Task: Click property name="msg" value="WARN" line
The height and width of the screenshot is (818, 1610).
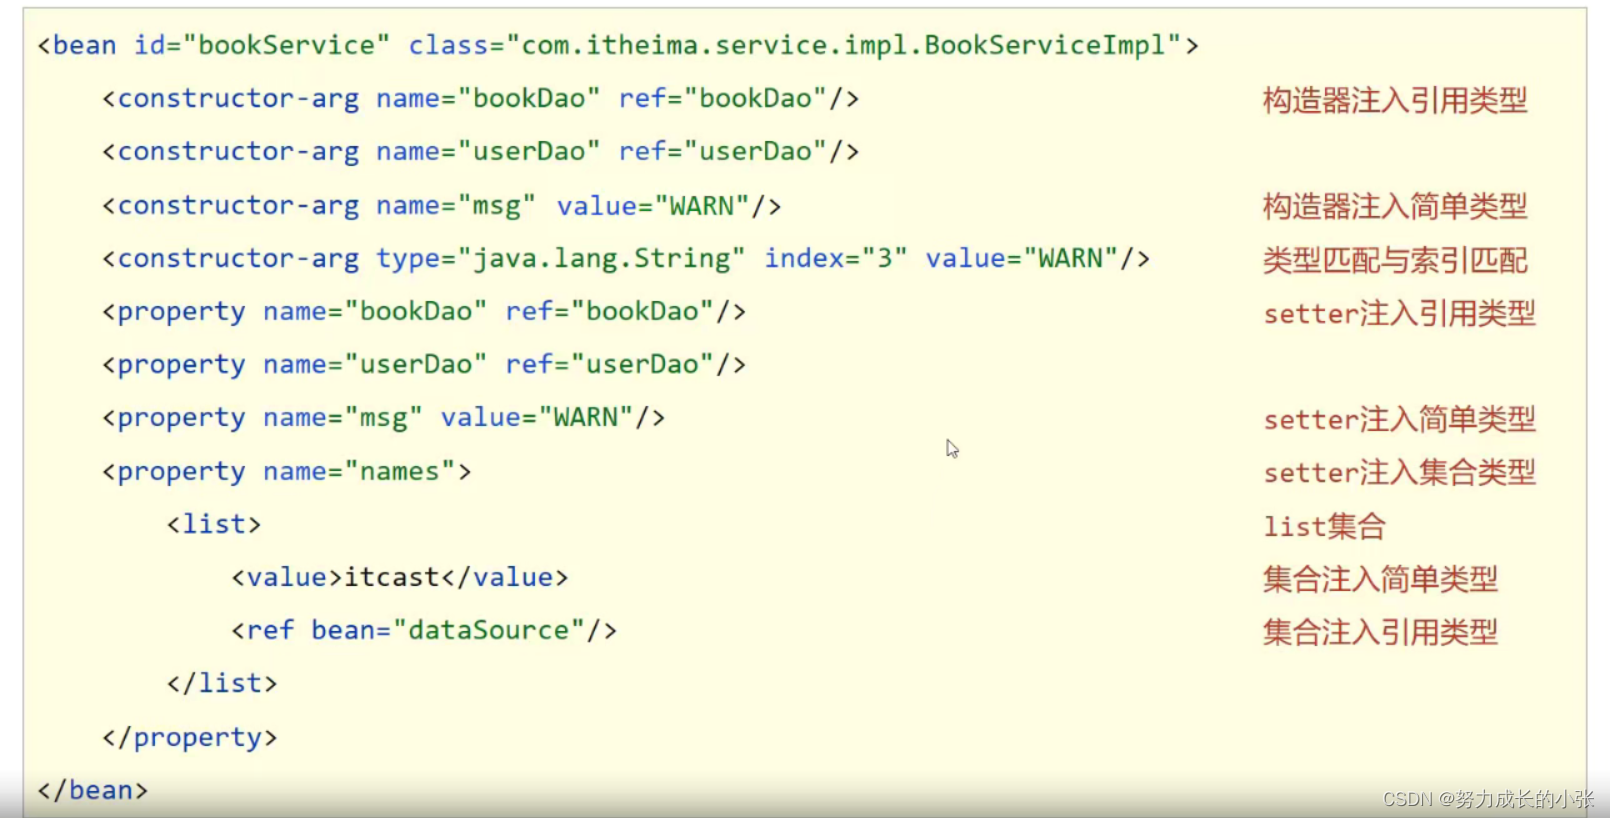Action: (383, 418)
